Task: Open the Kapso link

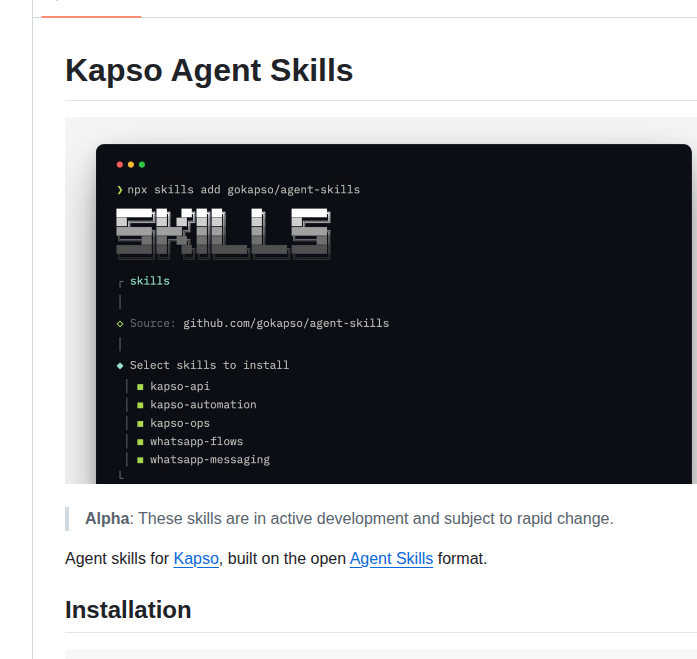Action: pyautogui.click(x=196, y=559)
